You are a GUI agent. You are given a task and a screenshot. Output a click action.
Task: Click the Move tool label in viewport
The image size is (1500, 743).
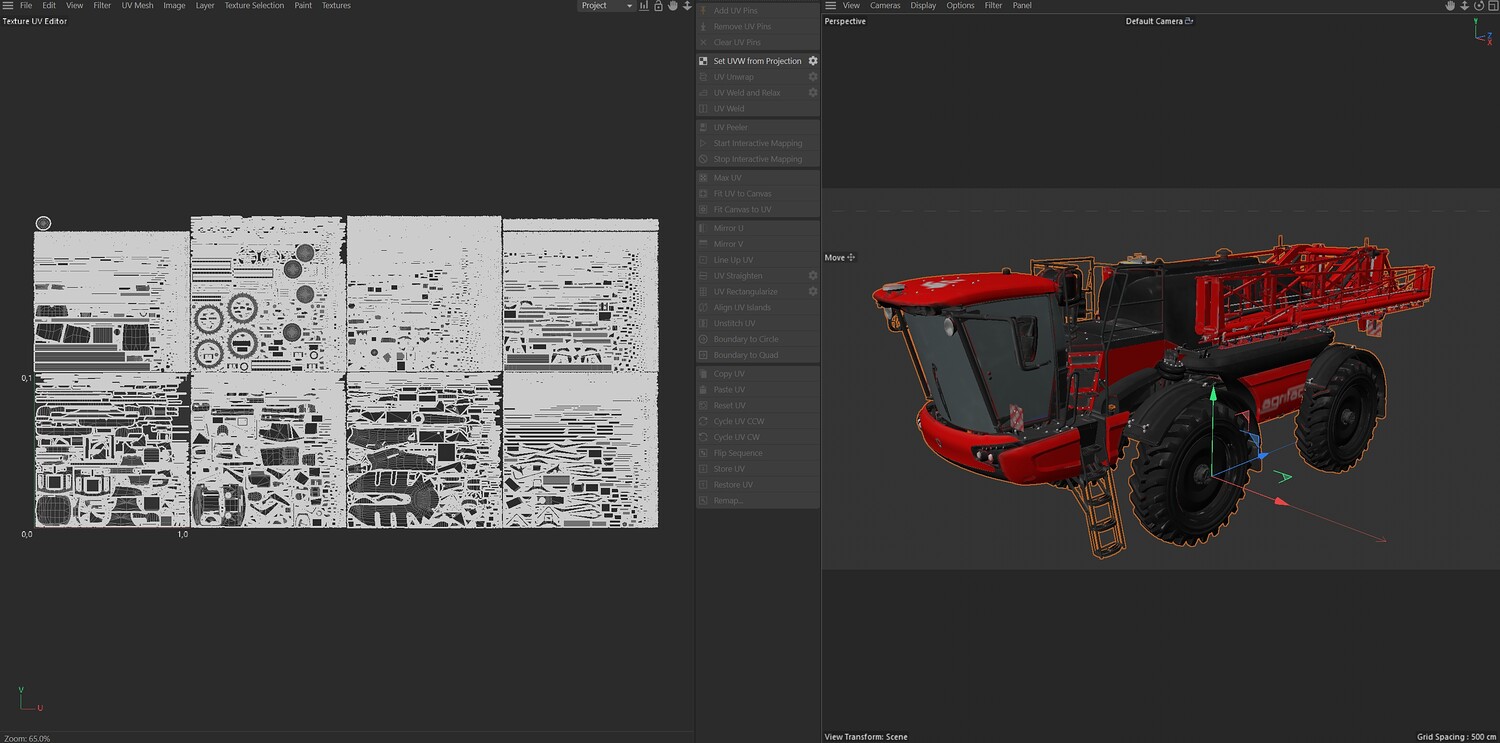coord(835,258)
